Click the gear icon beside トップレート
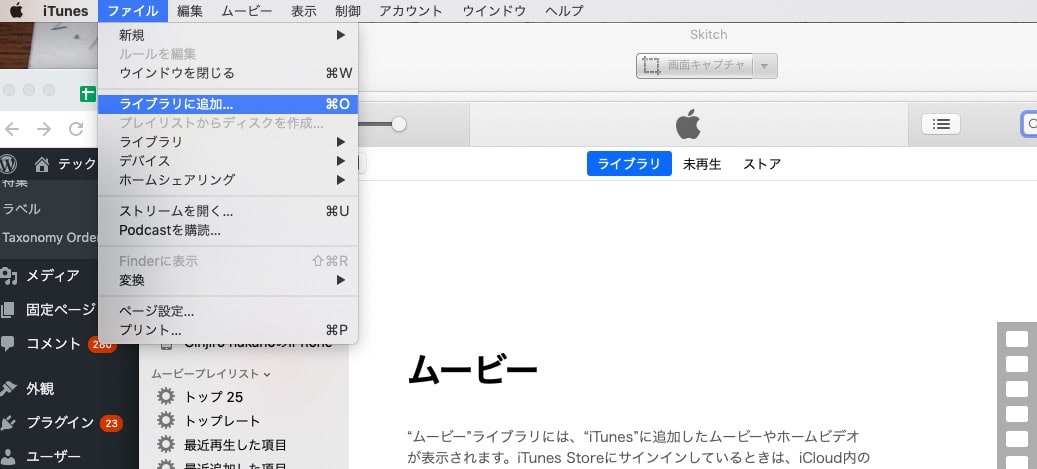 click(165, 420)
